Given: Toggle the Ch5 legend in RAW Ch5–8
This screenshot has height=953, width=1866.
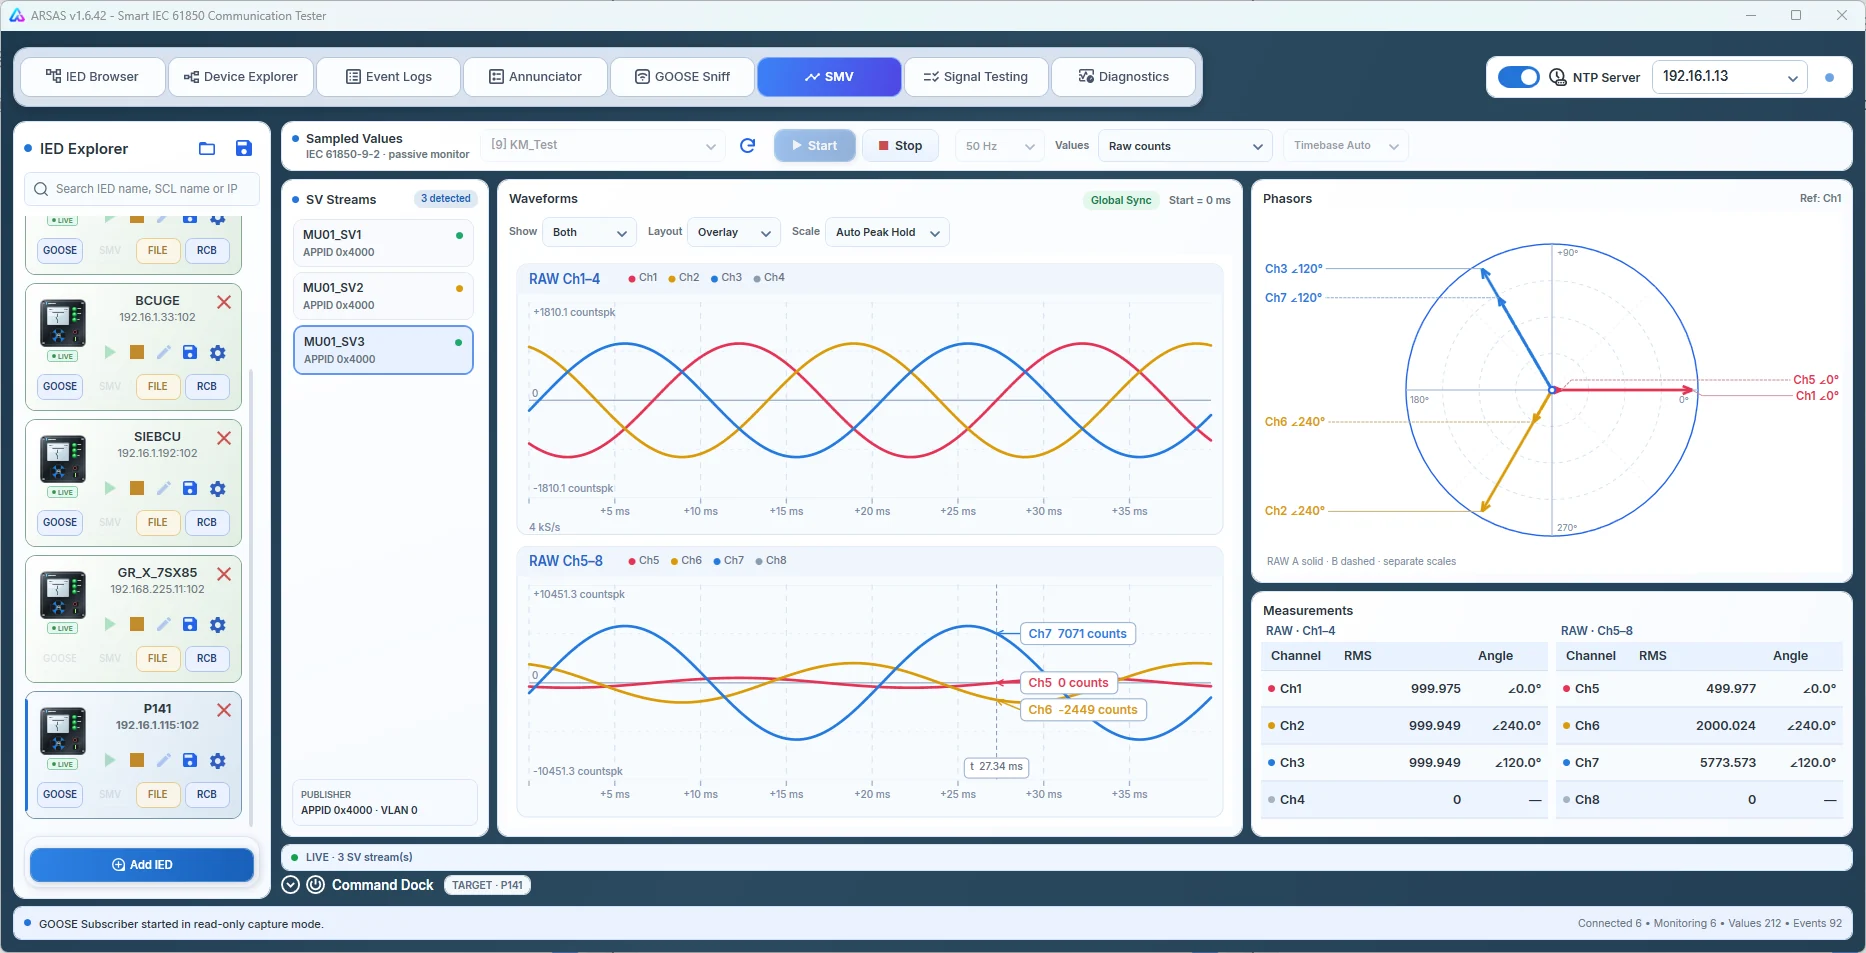Looking at the screenshot, I should [x=643, y=561].
